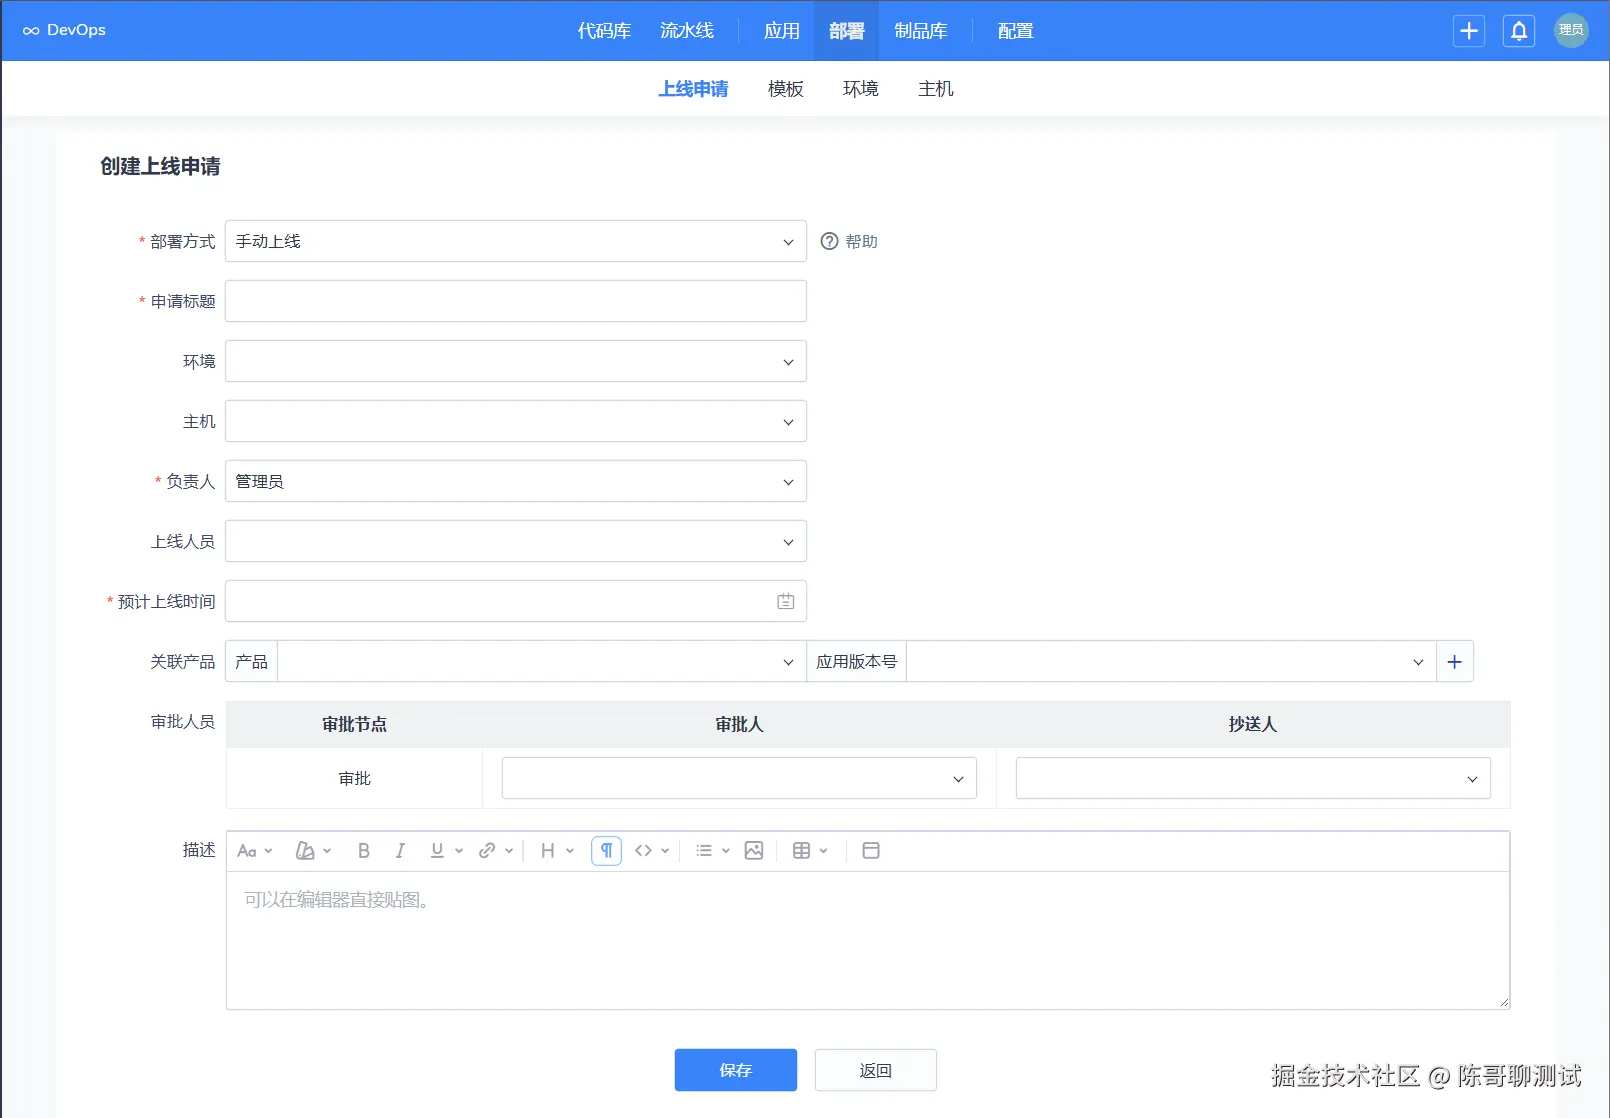The height and width of the screenshot is (1118, 1610).
Task: Expand the heading options arrow
Action: coord(570,851)
